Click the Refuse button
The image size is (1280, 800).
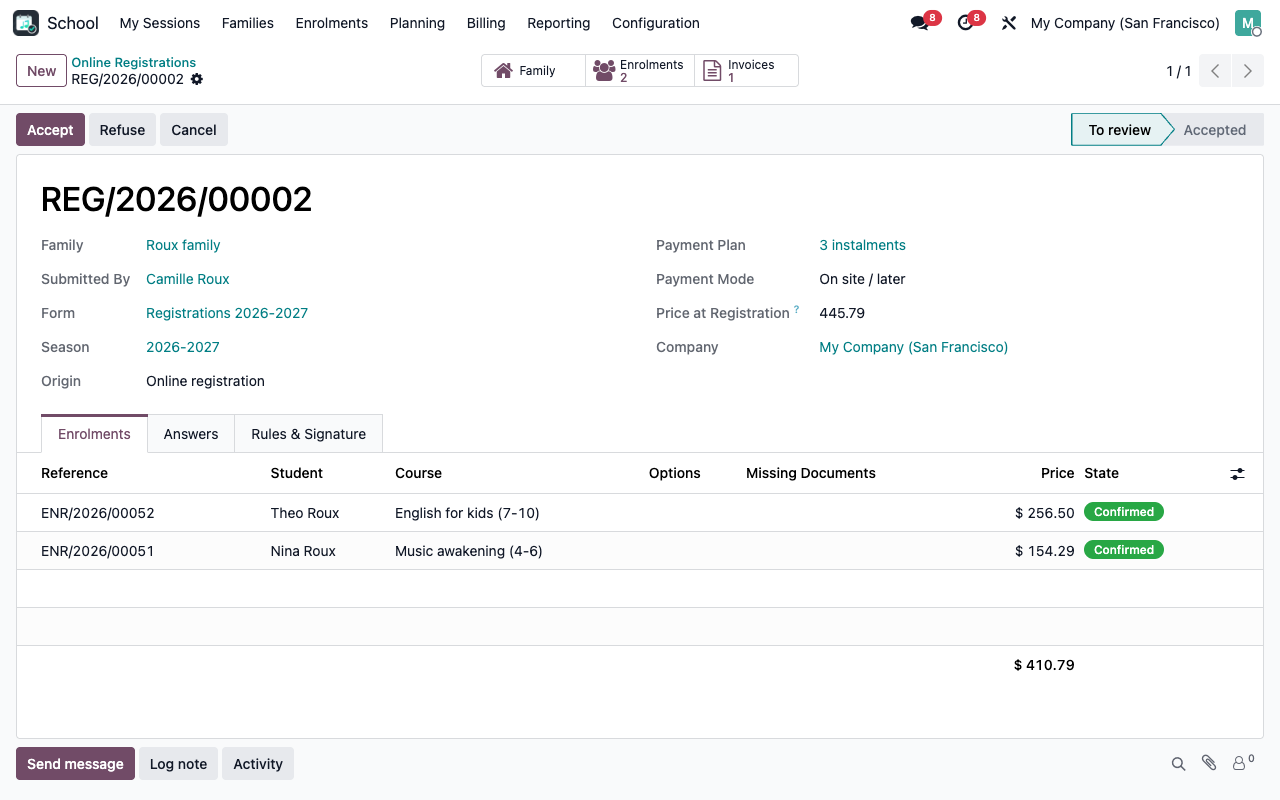122,130
